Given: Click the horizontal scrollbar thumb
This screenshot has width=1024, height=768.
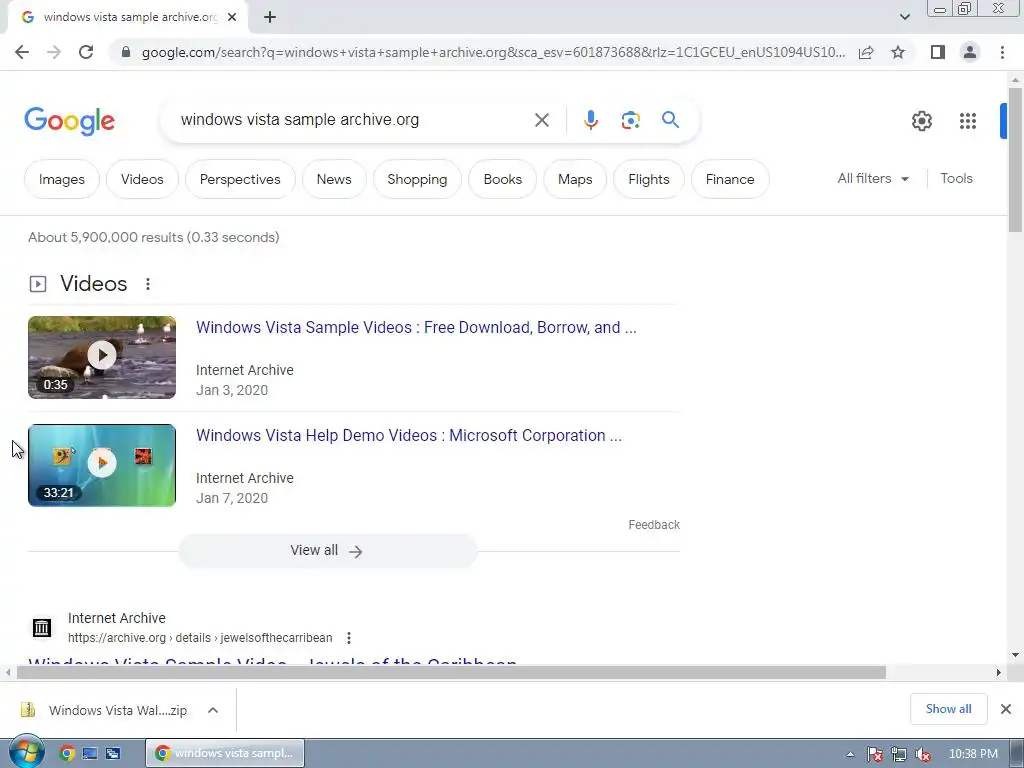Looking at the screenshot, I should click(451, 673).
